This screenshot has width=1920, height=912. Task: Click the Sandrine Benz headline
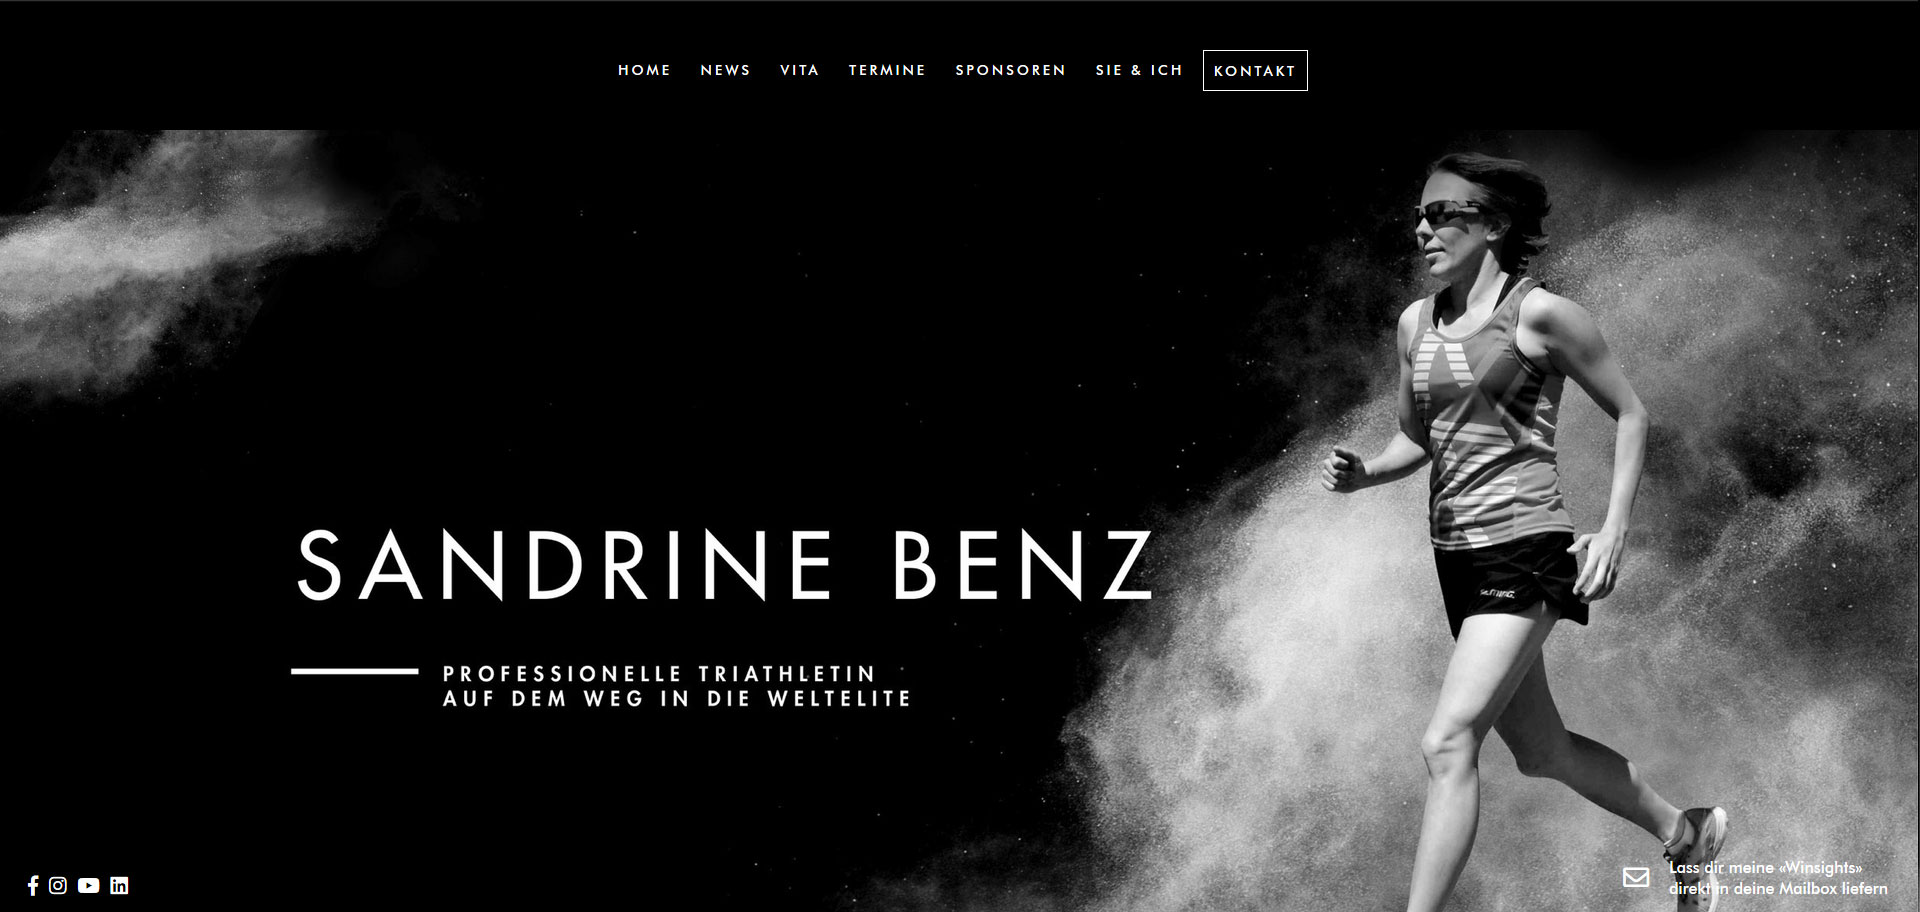coord(724,565)
